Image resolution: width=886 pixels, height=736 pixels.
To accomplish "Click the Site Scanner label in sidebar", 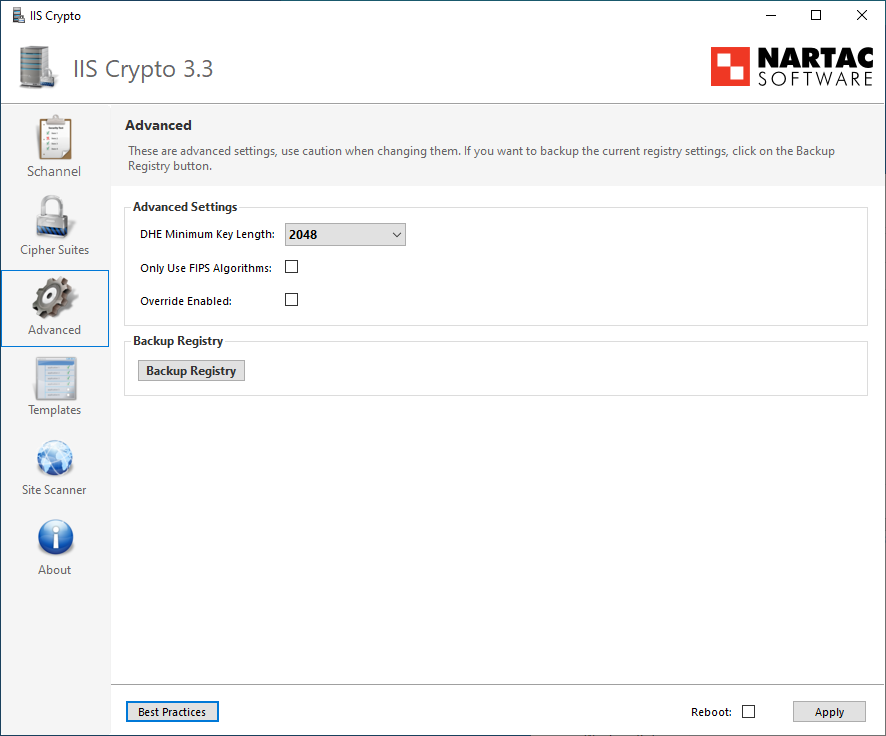I will pos(54,490).
